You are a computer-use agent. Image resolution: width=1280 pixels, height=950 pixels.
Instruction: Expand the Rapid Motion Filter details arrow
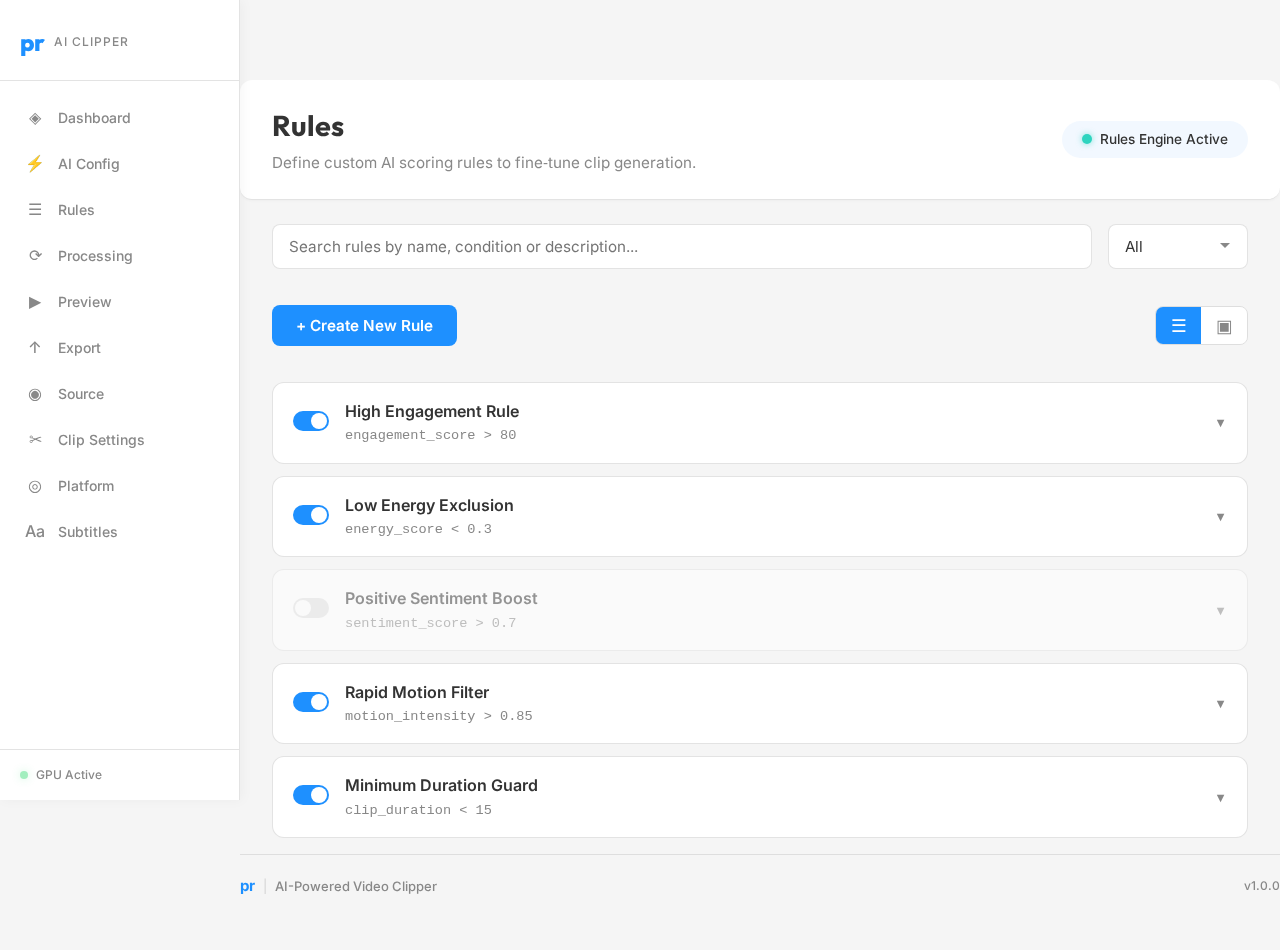[x=1220, y=704]
